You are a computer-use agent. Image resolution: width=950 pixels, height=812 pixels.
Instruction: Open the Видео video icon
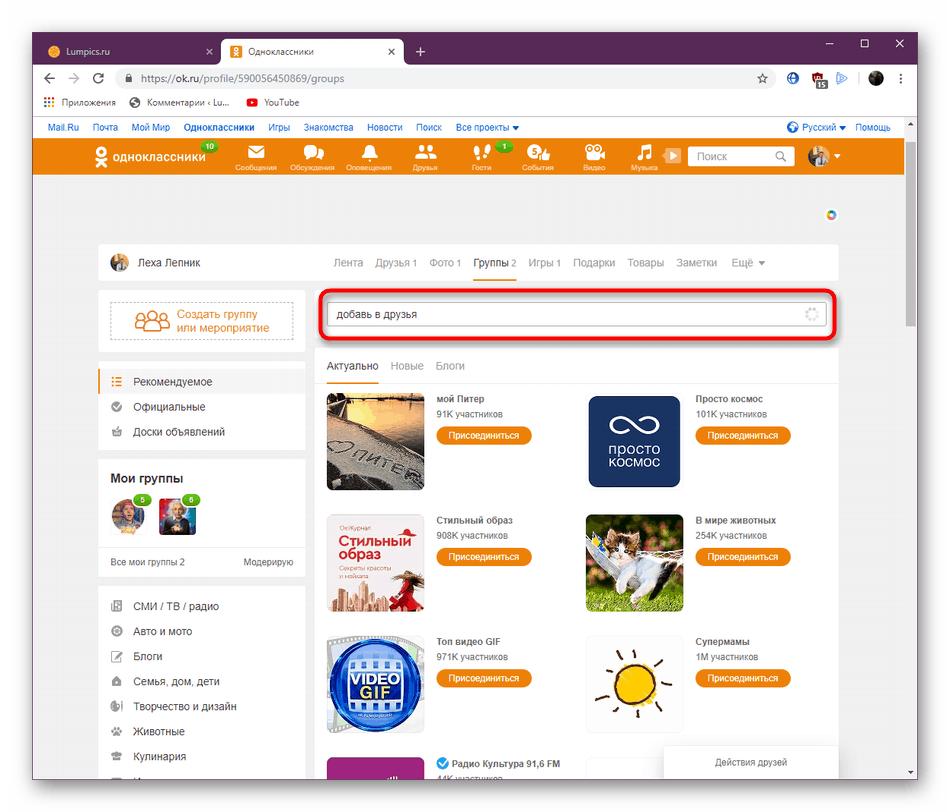tap(594, 157)
